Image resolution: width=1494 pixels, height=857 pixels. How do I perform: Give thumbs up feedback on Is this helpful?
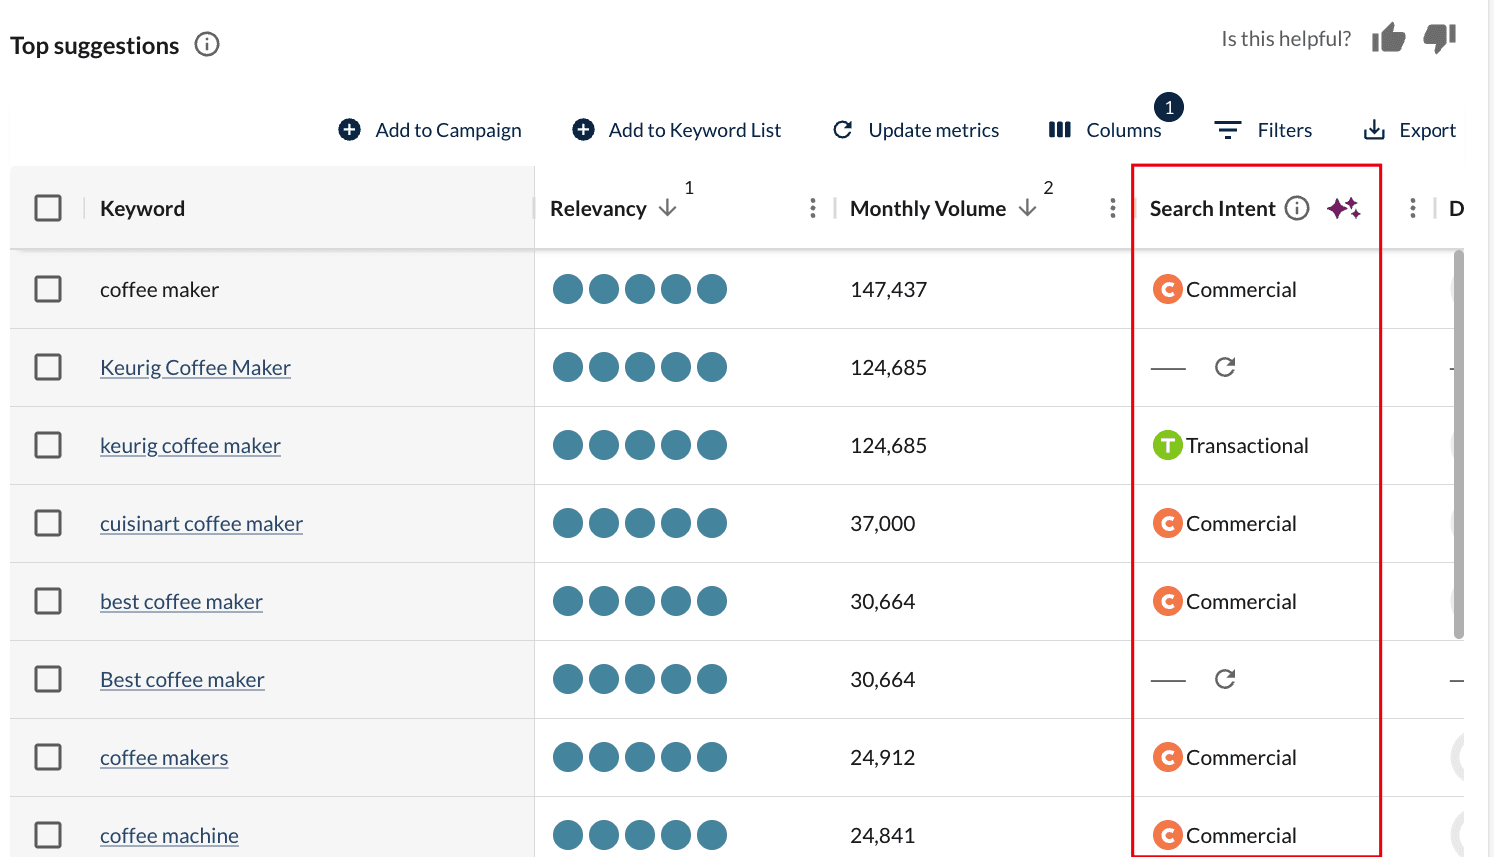[1390, 38]
